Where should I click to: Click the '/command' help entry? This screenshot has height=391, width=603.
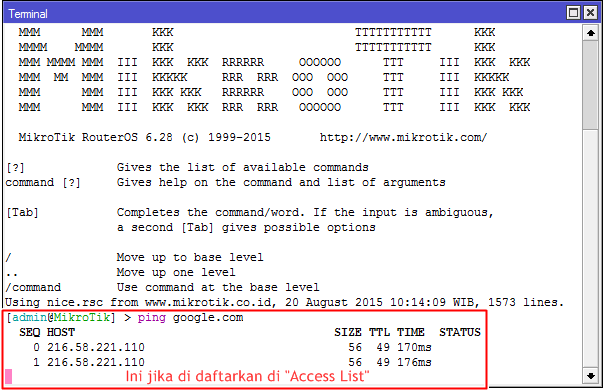pyautogui.click(x=33, y=287)
